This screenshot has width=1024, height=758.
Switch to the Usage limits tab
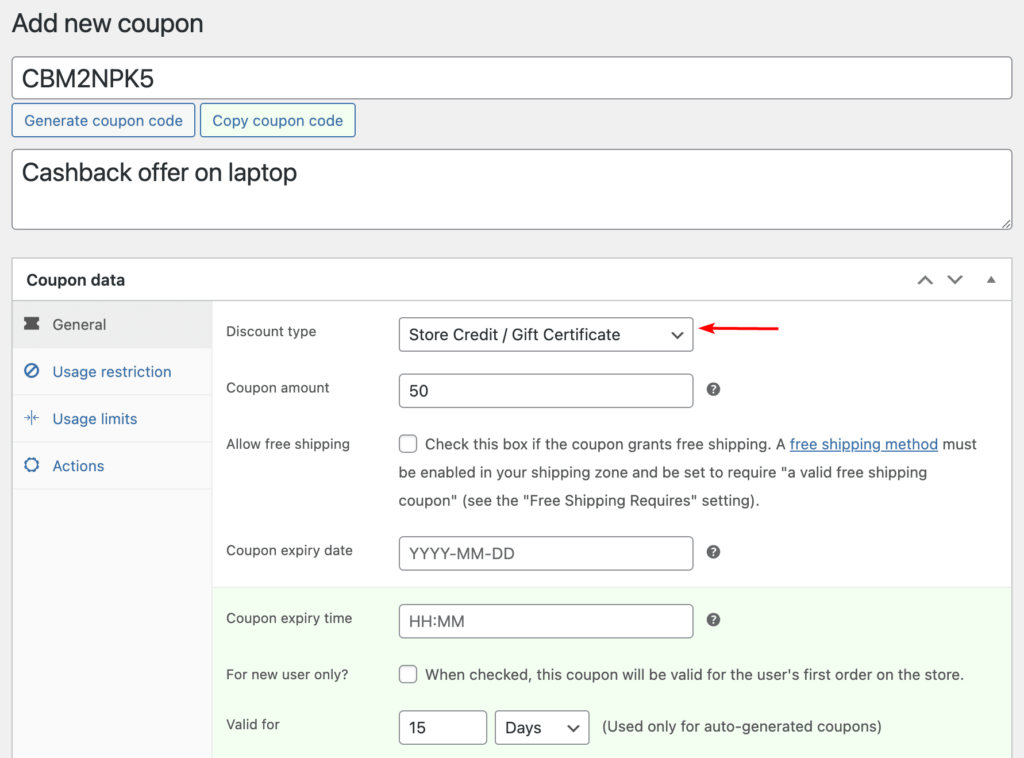point(94,418)
